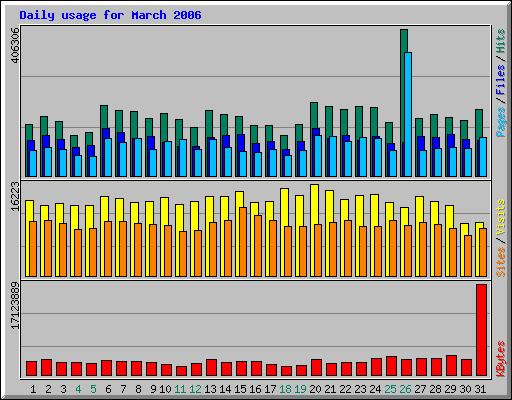Click green weekend day label 5
The image size is (512, 400).
click(x=93, y=389)
